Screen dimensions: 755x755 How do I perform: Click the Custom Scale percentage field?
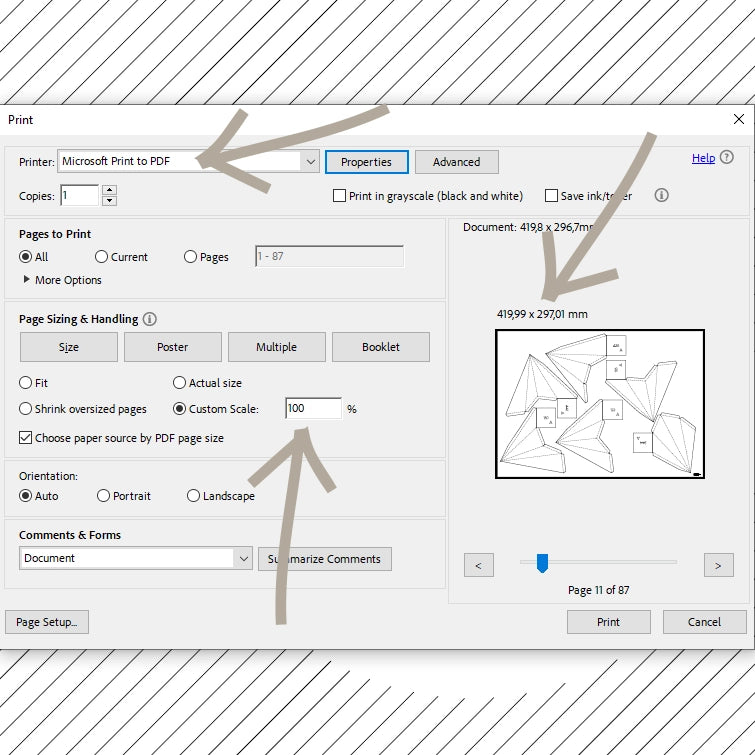click(x=312, y=408)
